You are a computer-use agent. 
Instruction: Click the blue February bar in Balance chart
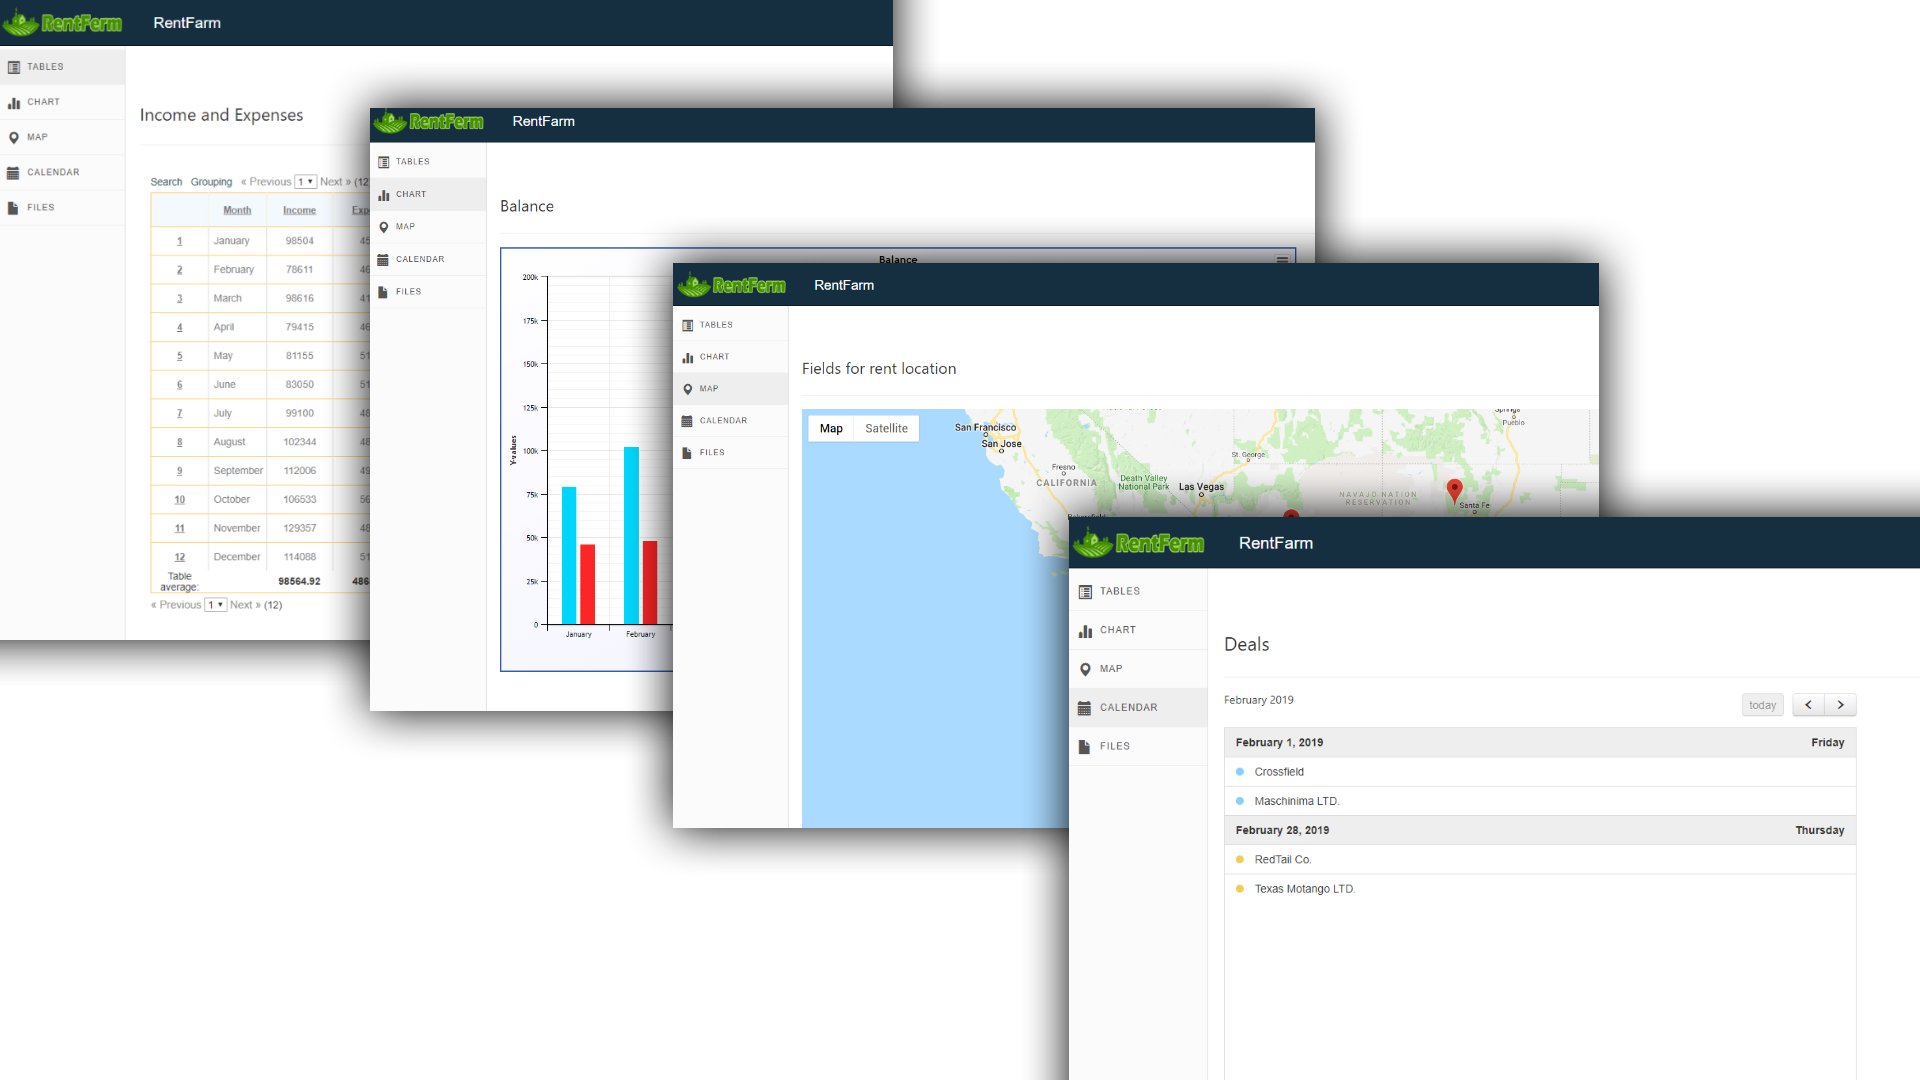coord(631,536)
